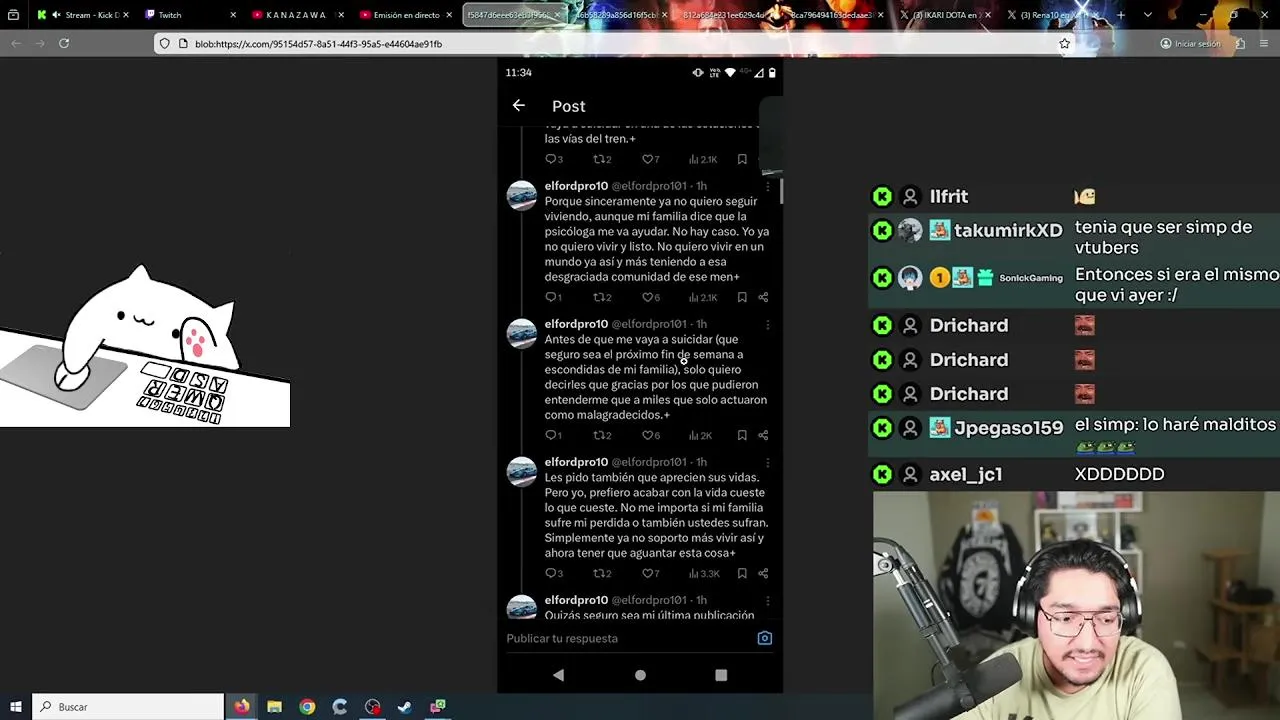1280x720 pixels.
Task: Open Steam from the taskbar
Action: click(x=404, y=707)
